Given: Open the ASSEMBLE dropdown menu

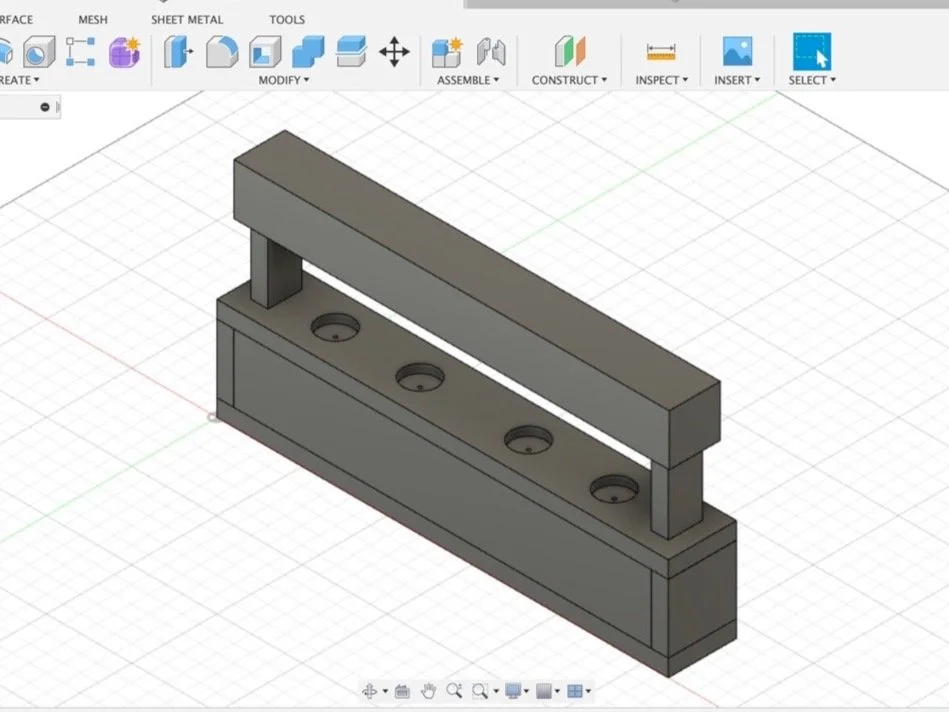Looking at the screenshot, I should pos(468,80).
